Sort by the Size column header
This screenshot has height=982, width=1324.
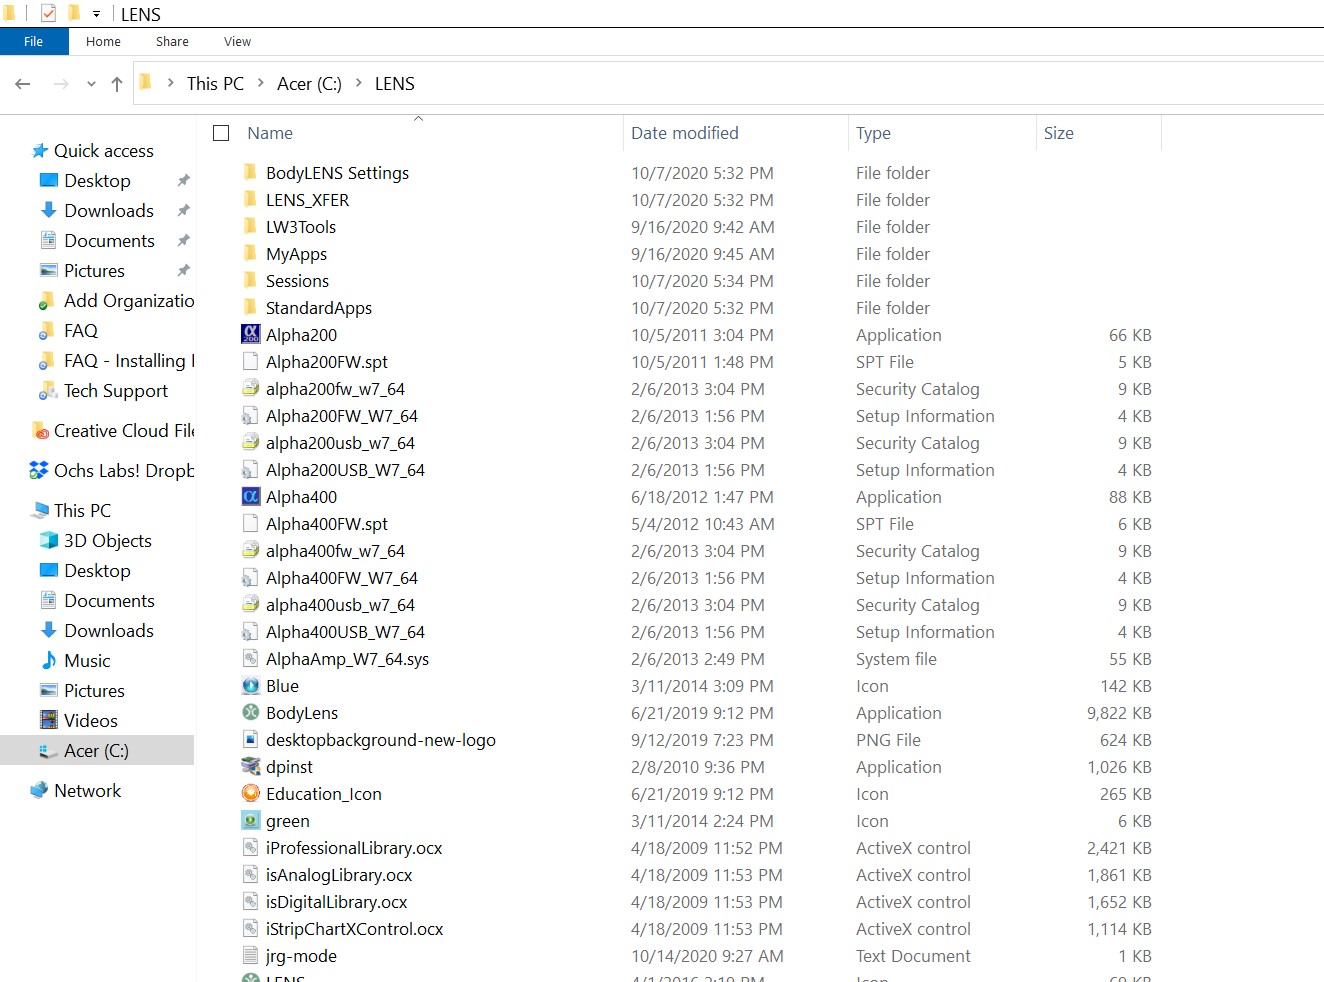coord(1059,133)
